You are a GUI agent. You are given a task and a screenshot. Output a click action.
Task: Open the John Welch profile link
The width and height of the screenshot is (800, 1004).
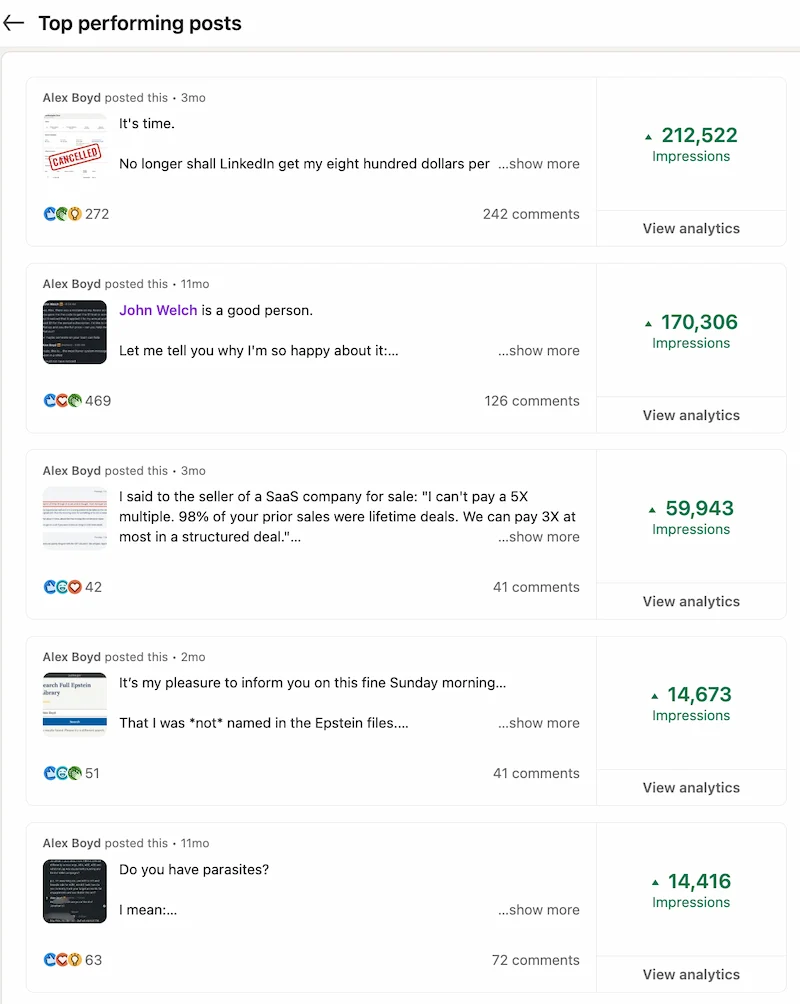[x=157, y=310]
